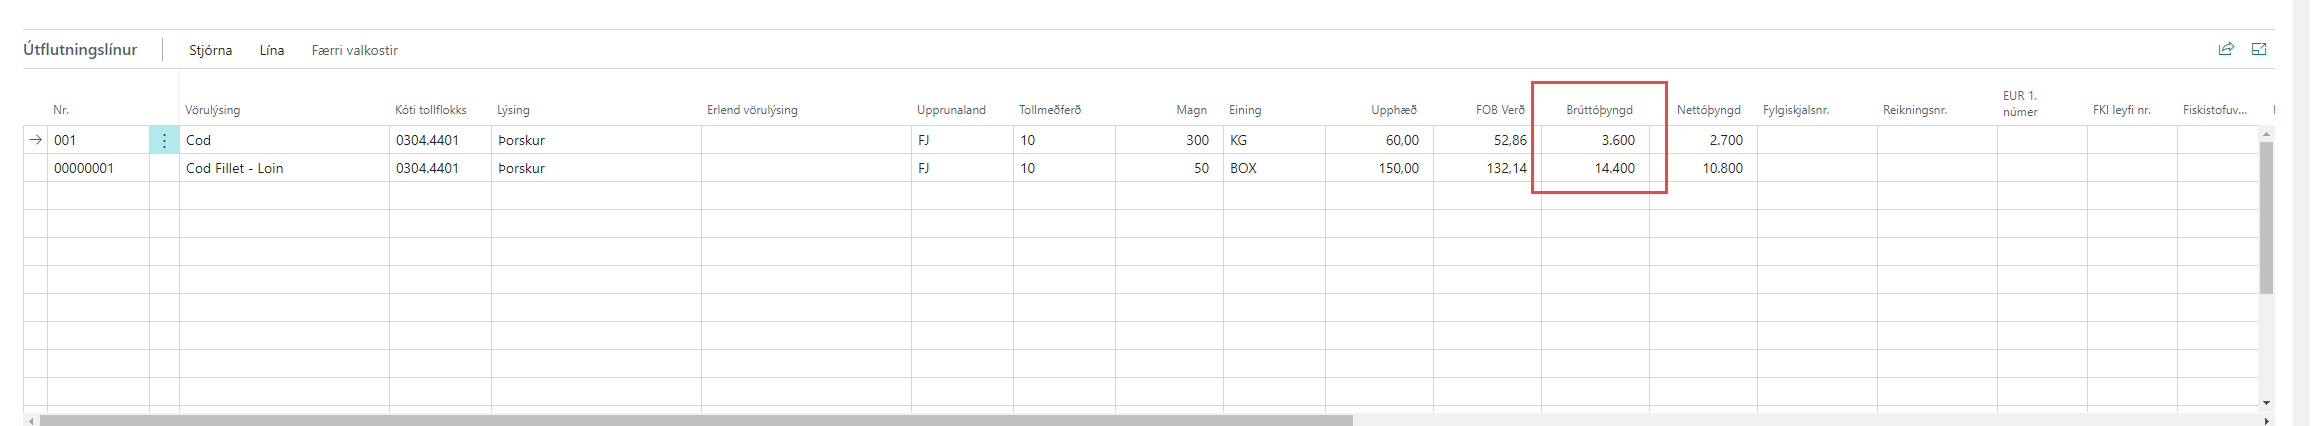Open the Brúttóþyngd column header dropdown

coord(1599,110)
